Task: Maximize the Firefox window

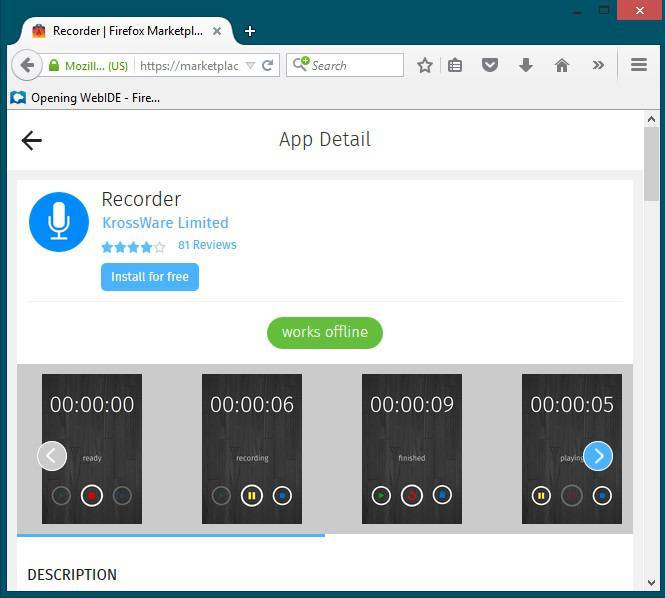Action: [604, 10]
